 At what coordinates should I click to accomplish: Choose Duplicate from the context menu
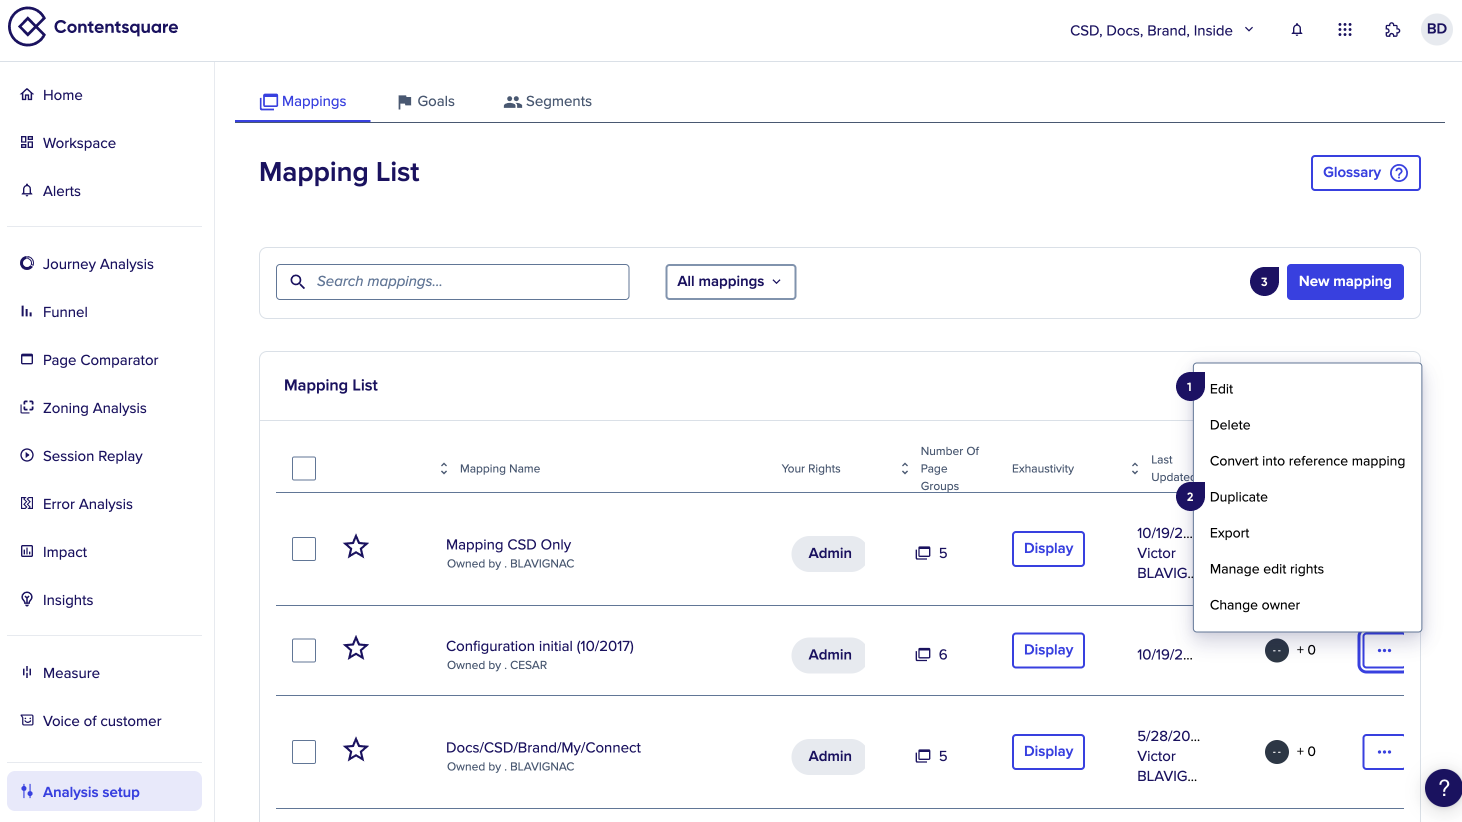pyautogui.click(x=1238, y=496)
